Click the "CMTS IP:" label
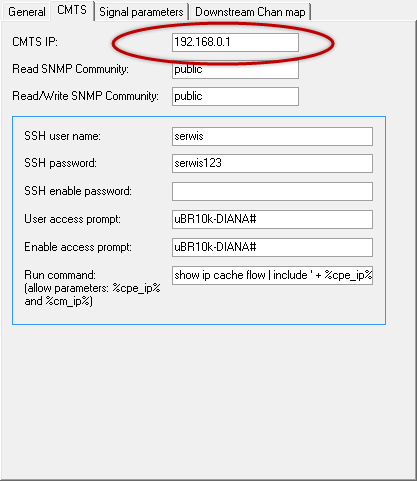 point(35,42)
